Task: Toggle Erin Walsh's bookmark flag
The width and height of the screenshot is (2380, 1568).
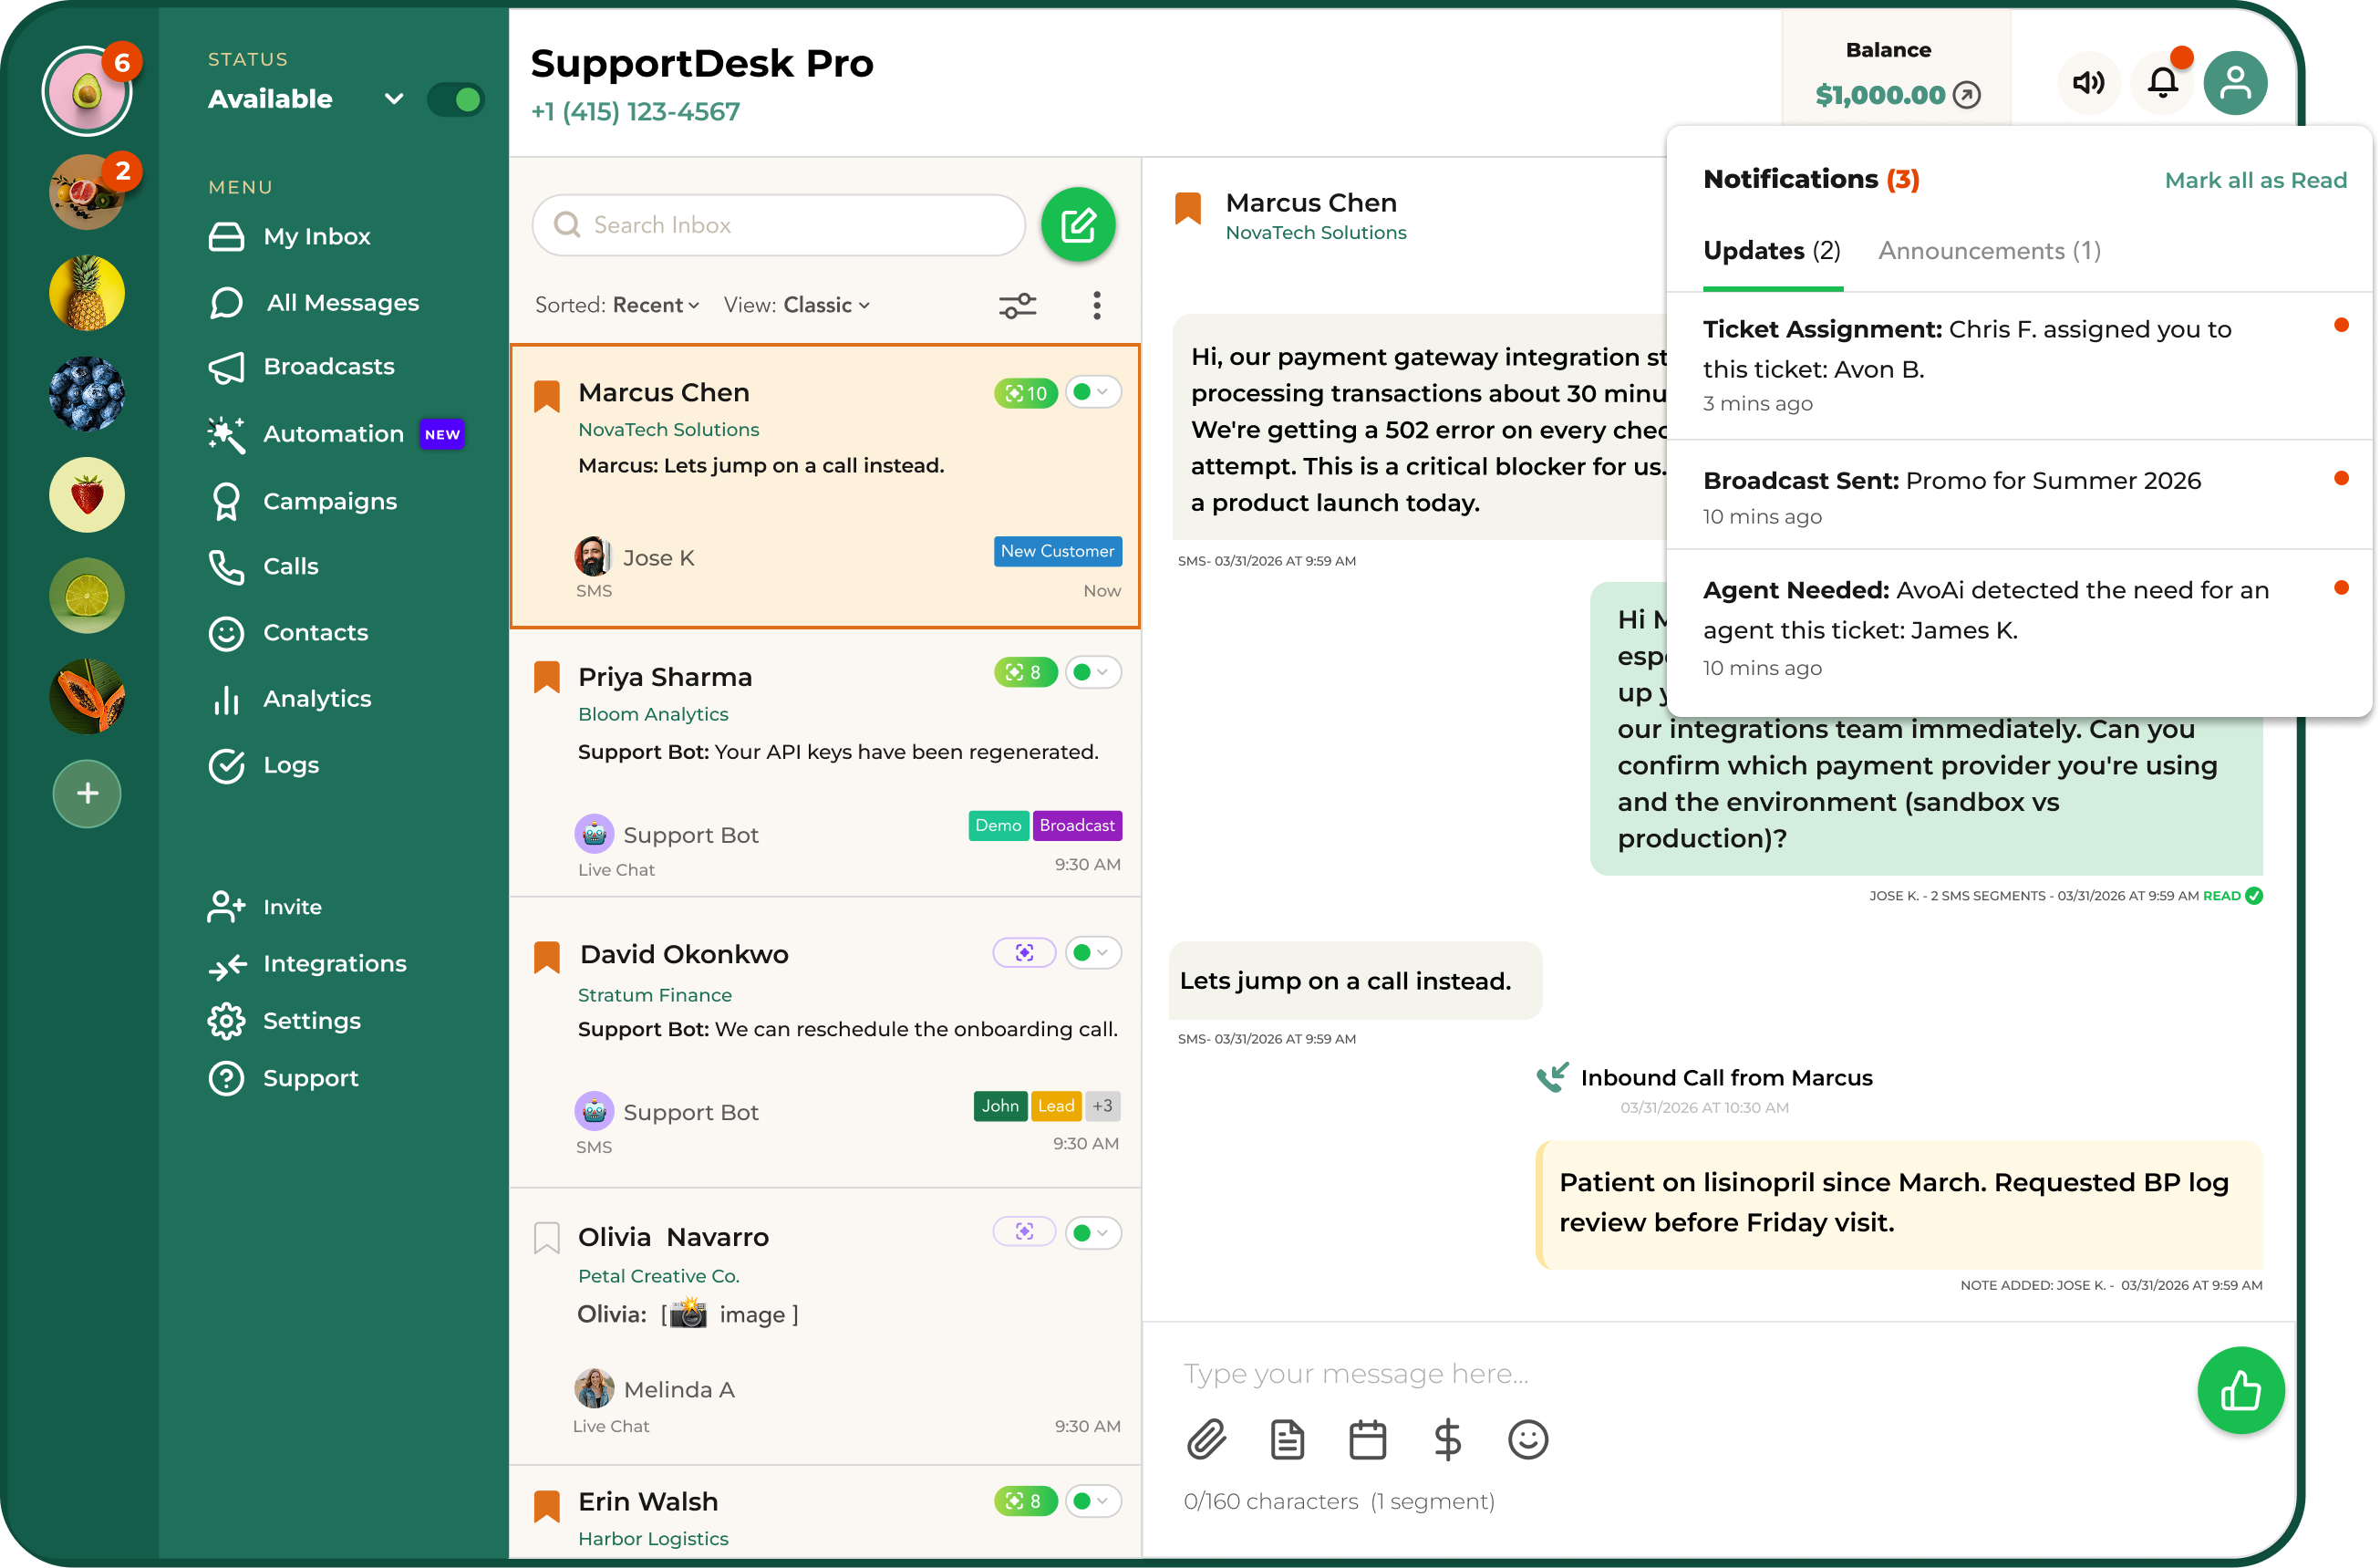Action: (x=546, y=1506)
